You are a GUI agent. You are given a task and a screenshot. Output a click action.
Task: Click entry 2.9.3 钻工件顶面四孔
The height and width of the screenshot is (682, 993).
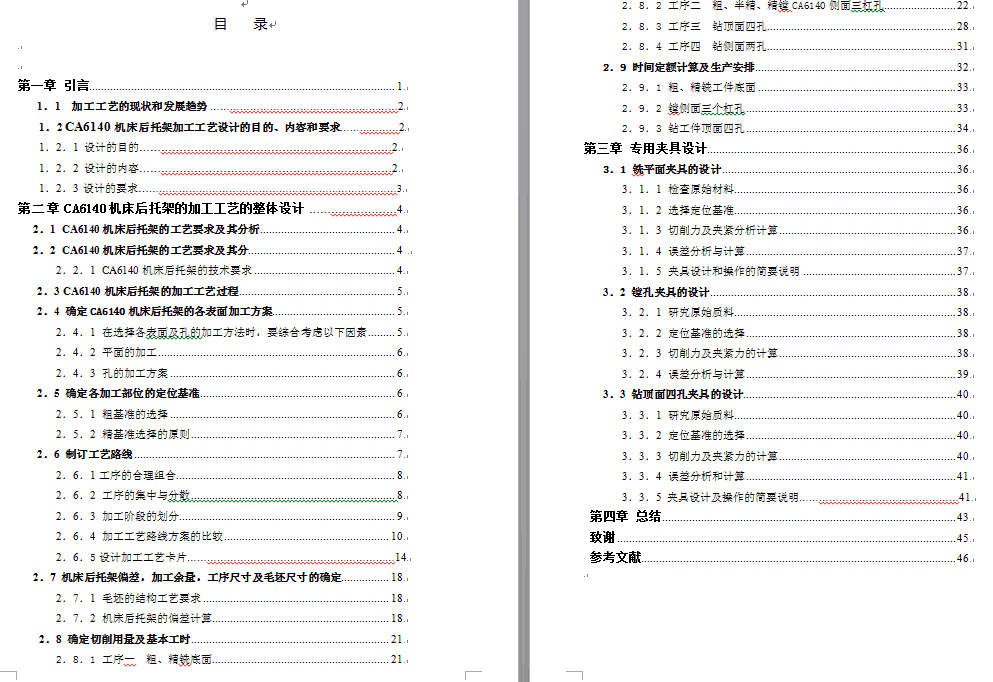797,129
